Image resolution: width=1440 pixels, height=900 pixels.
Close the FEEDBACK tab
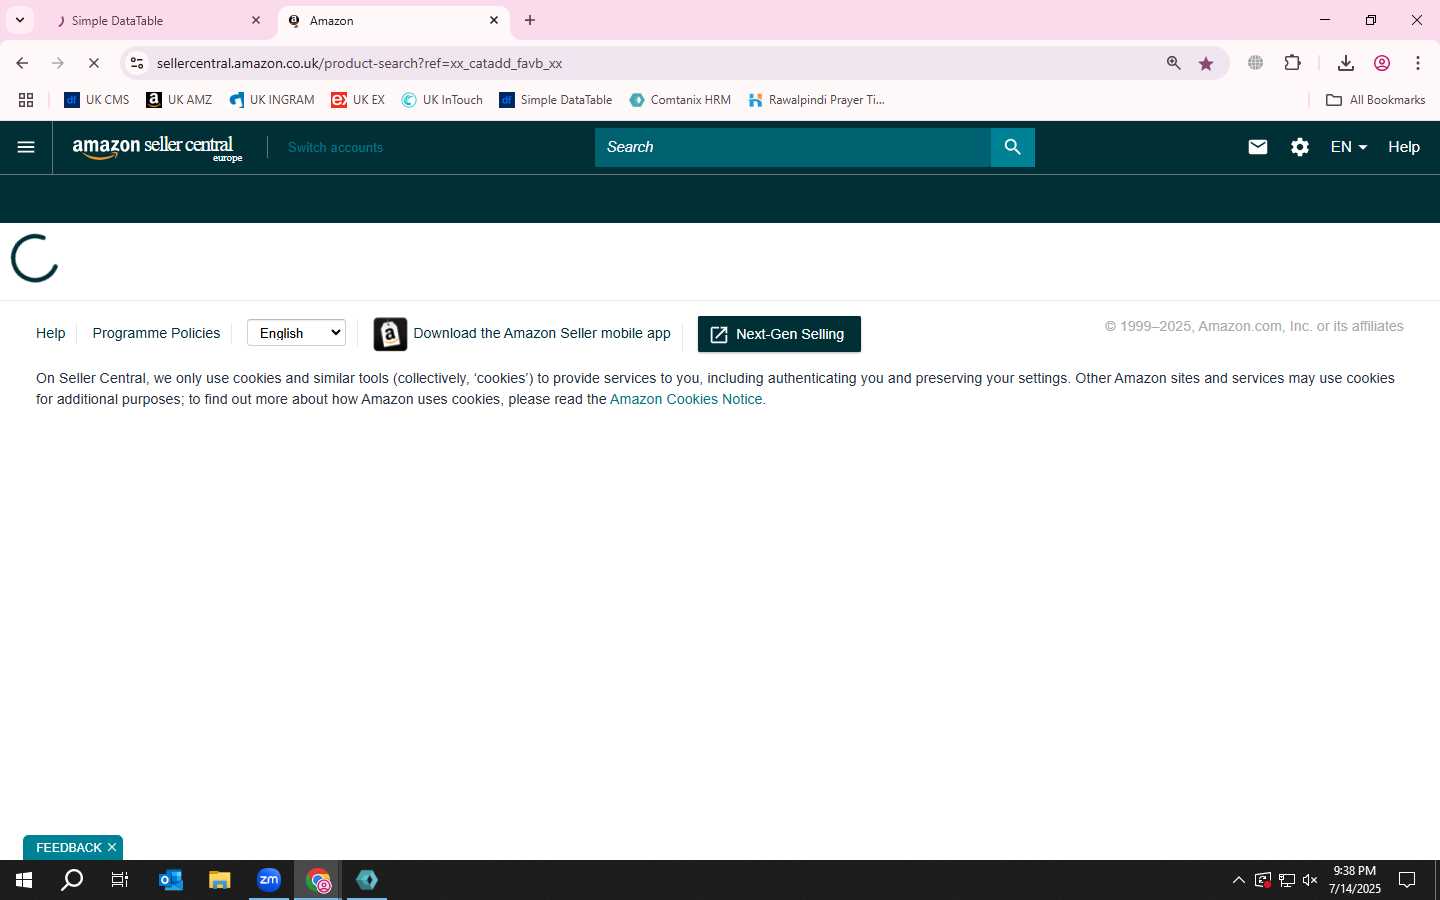[x=112, y=847]
